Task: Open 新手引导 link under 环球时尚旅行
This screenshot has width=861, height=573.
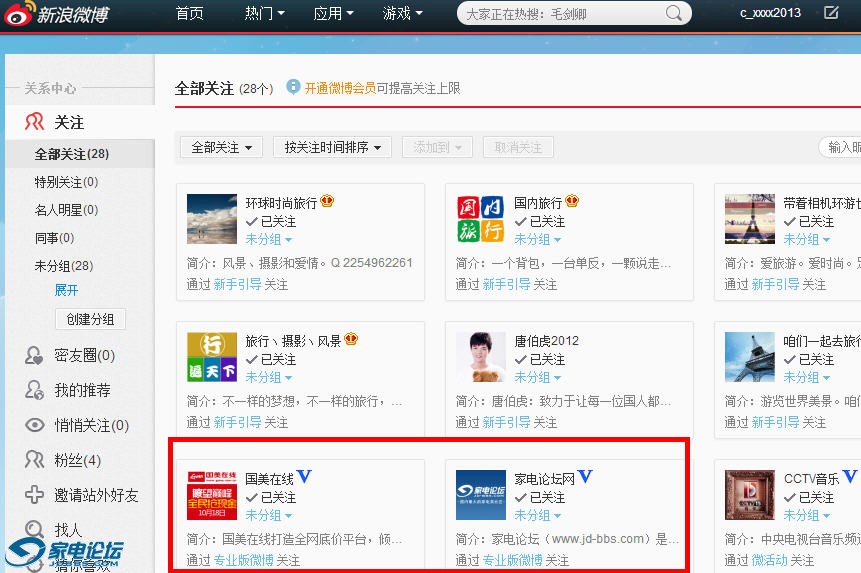Action: (237, 284)
